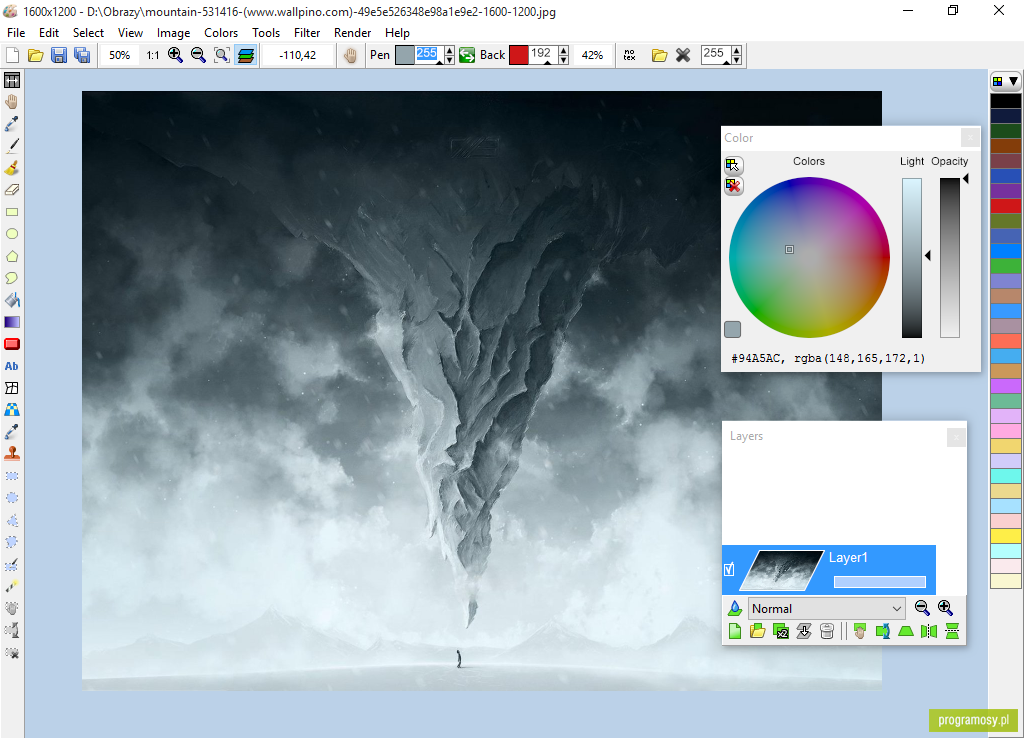Image resolution: width=1024 pixels, height=738 pixels.
Task: Click the Open file folder icon in toolbar
Action: (x=35, y=56)
